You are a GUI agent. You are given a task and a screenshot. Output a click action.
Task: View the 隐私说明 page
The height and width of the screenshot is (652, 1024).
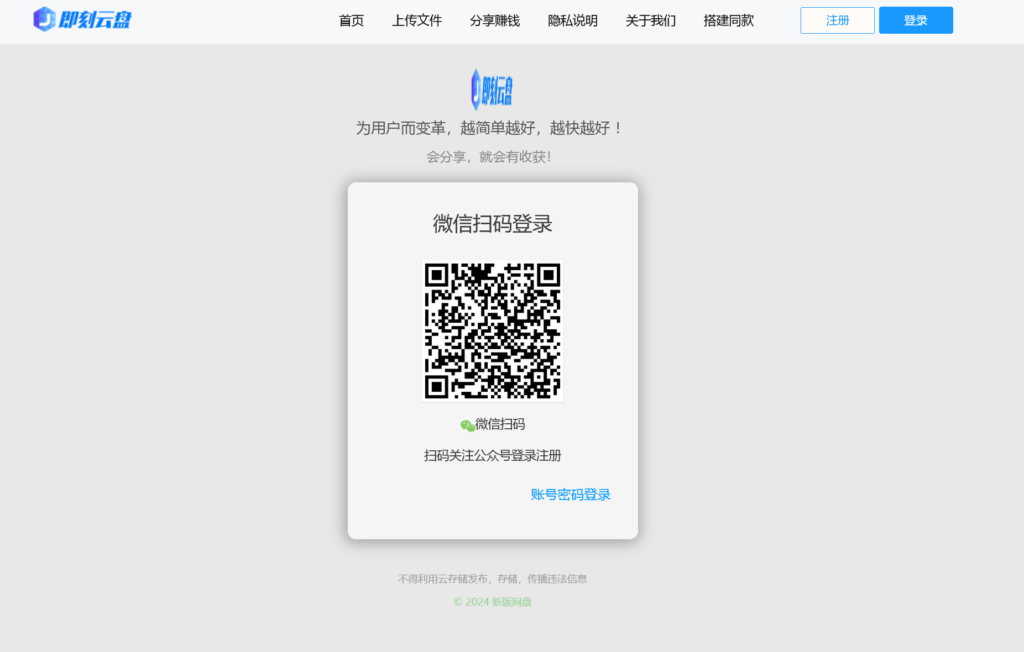[x=573, y=21]
